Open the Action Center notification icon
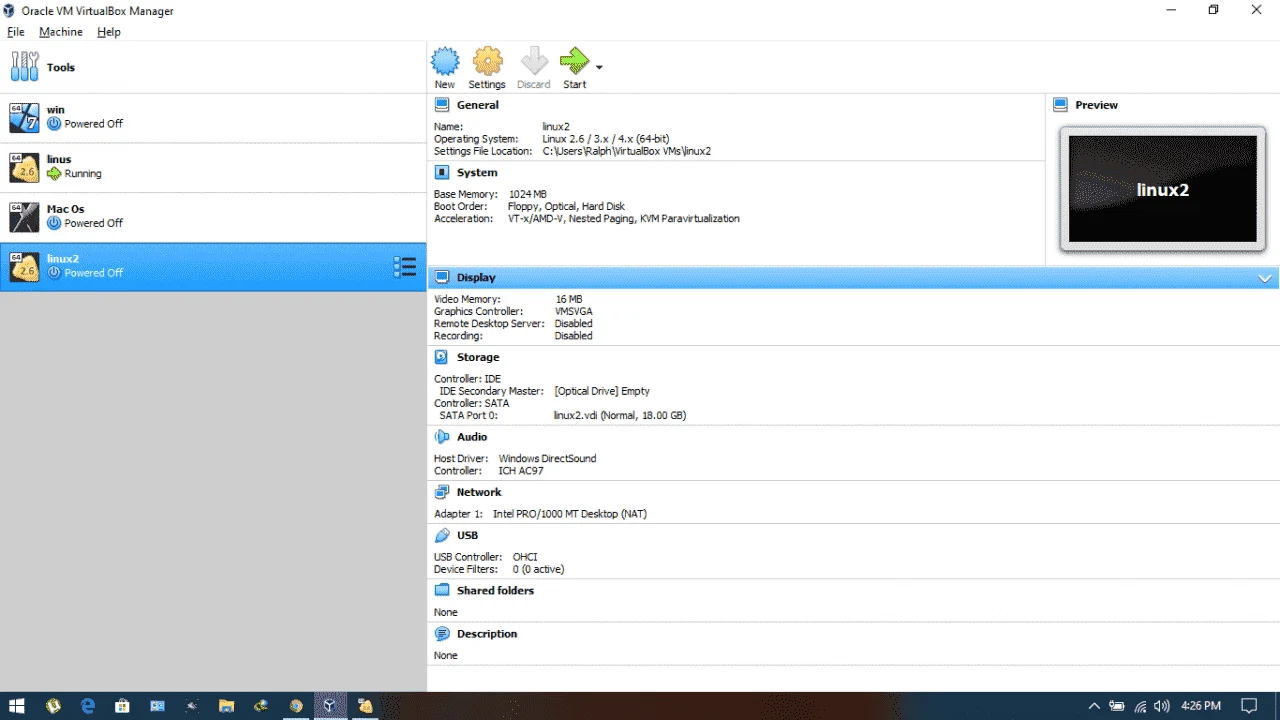 pos(1249,706)
